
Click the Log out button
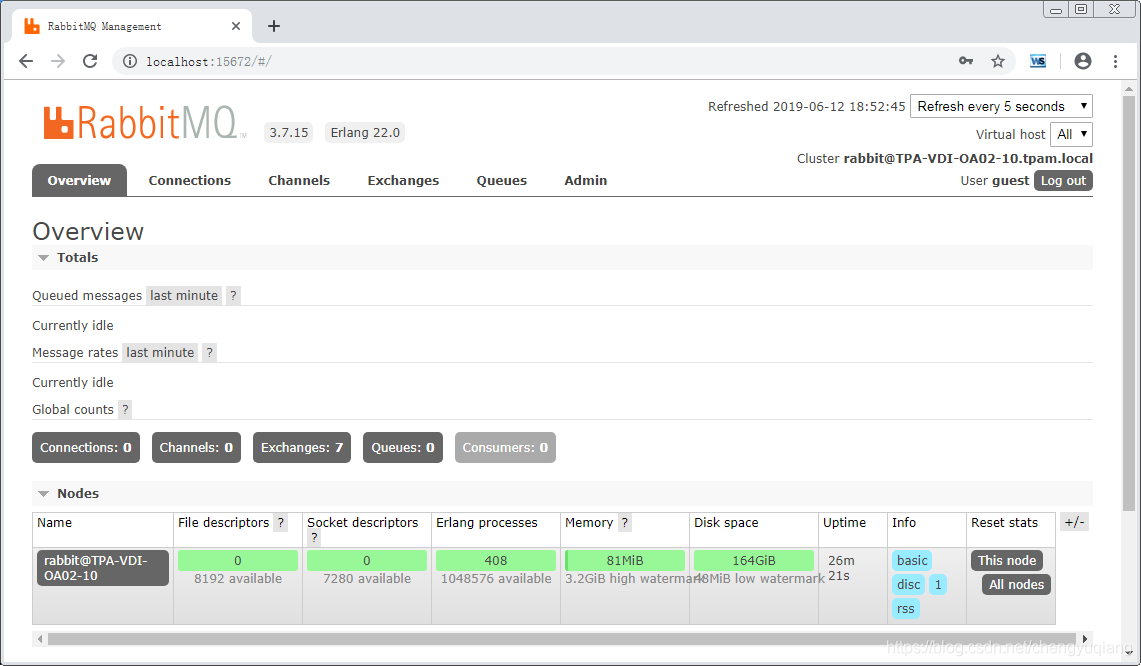click(1063, 181)
